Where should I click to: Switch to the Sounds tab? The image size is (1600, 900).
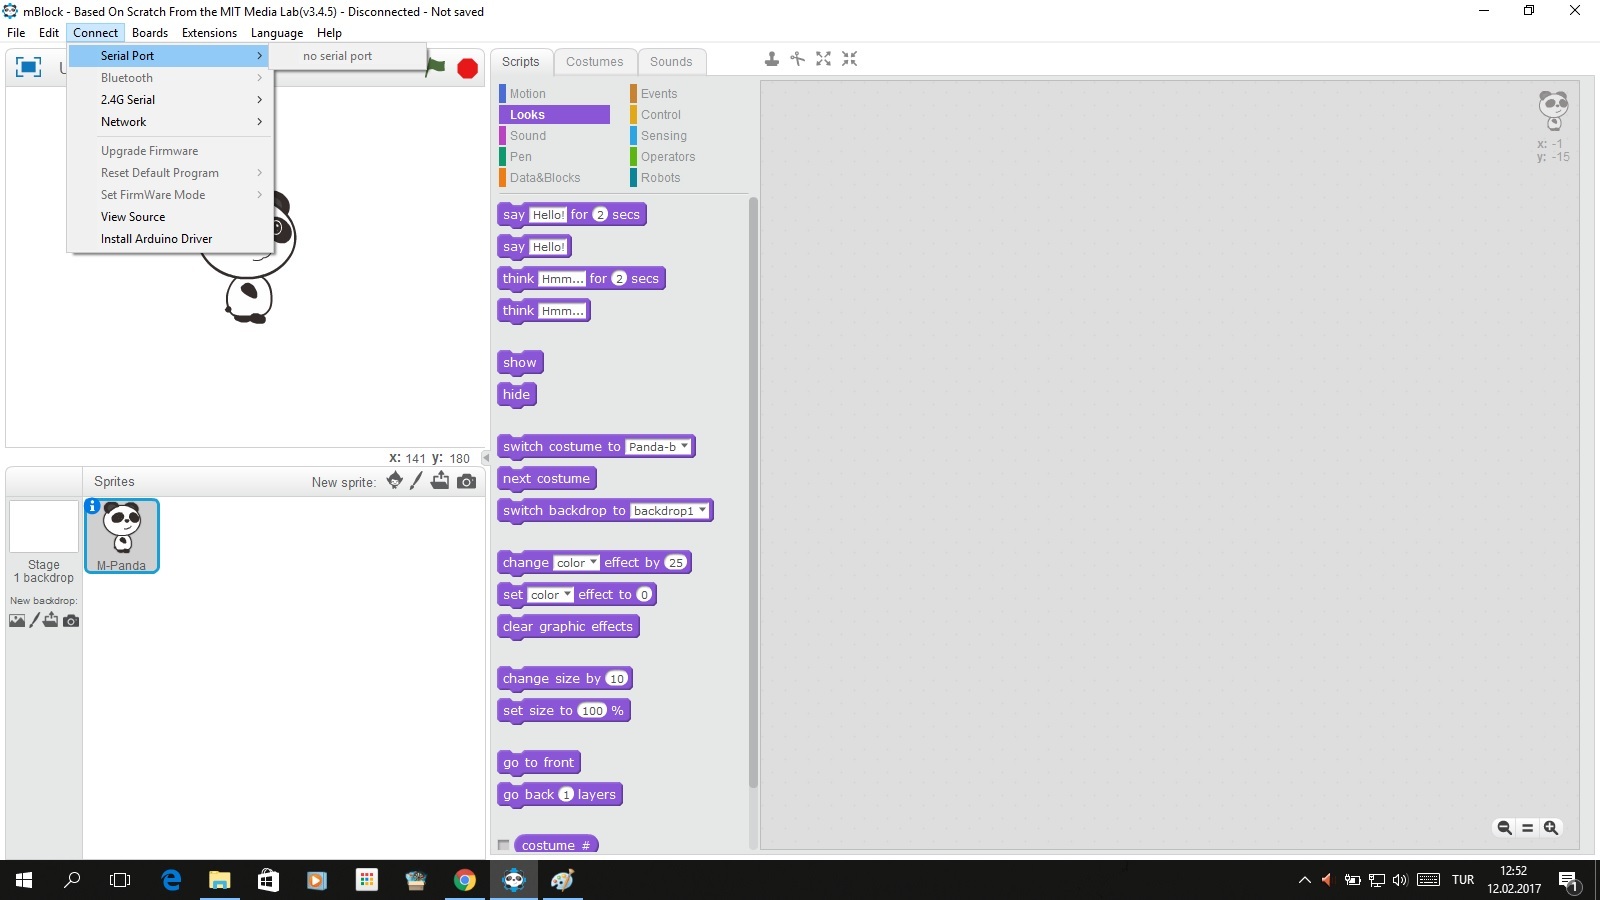click(671, 62)
